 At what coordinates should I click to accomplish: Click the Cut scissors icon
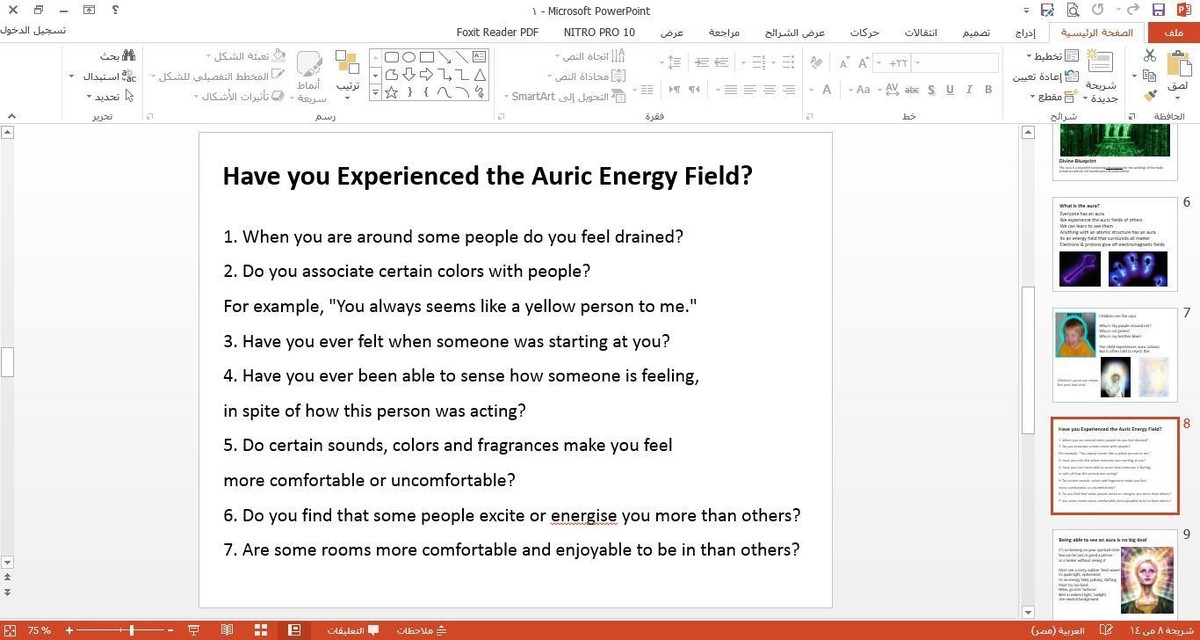point(1150,57)
